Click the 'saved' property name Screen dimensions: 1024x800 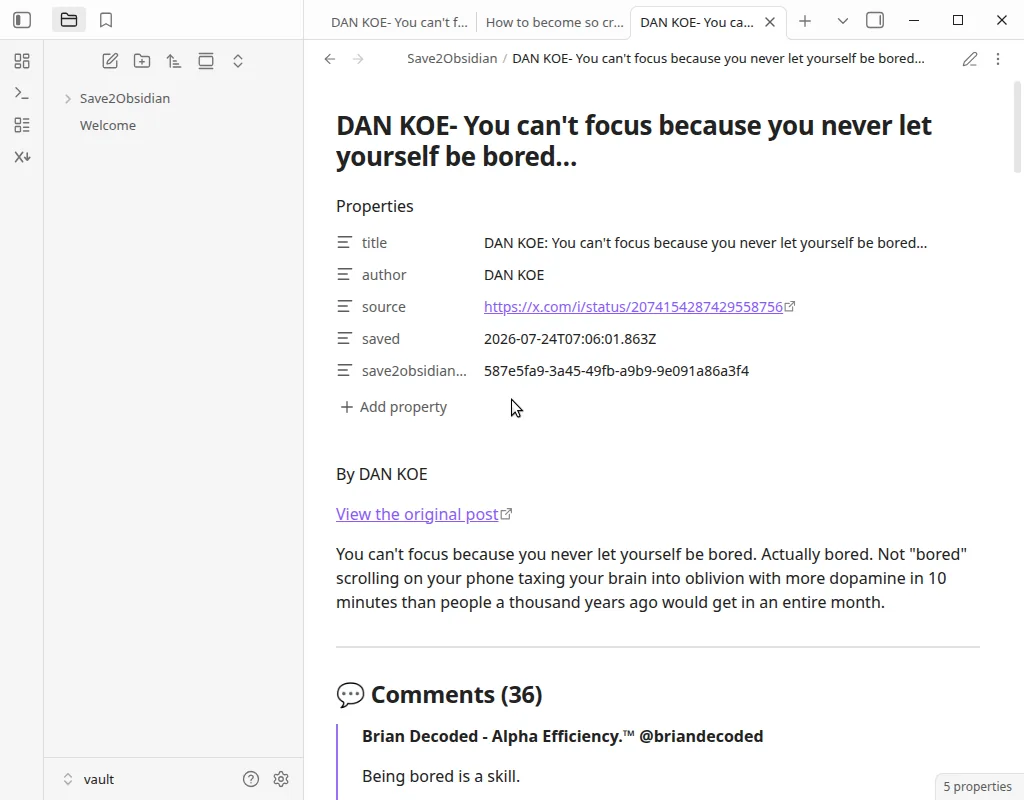pyautogui.click(x=381, y=339)
